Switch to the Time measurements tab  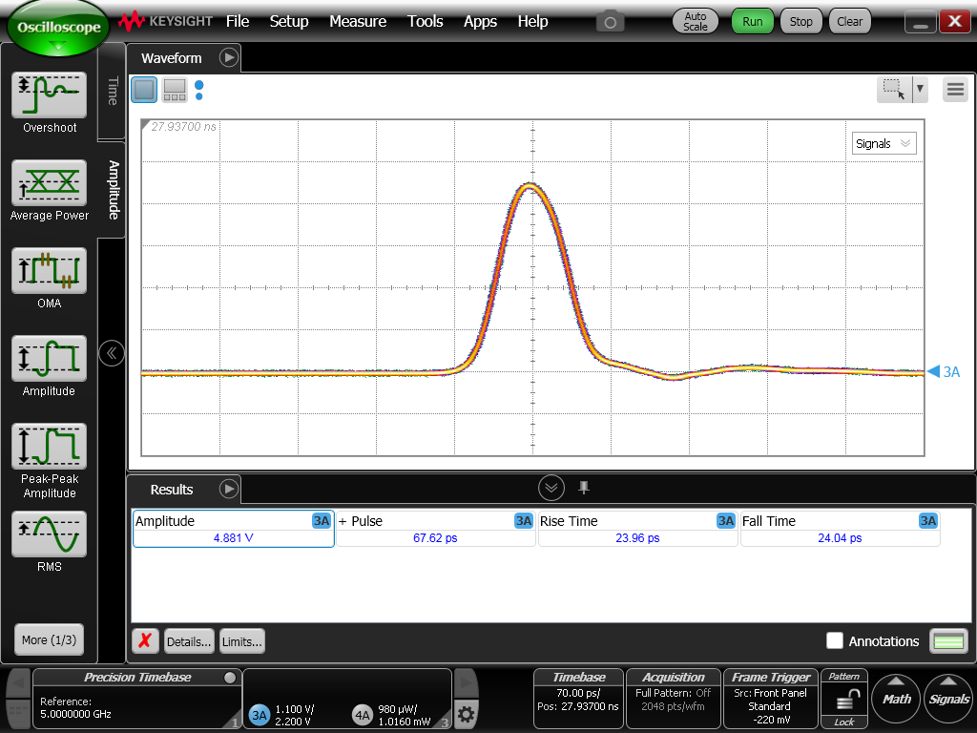coord(112,92)
